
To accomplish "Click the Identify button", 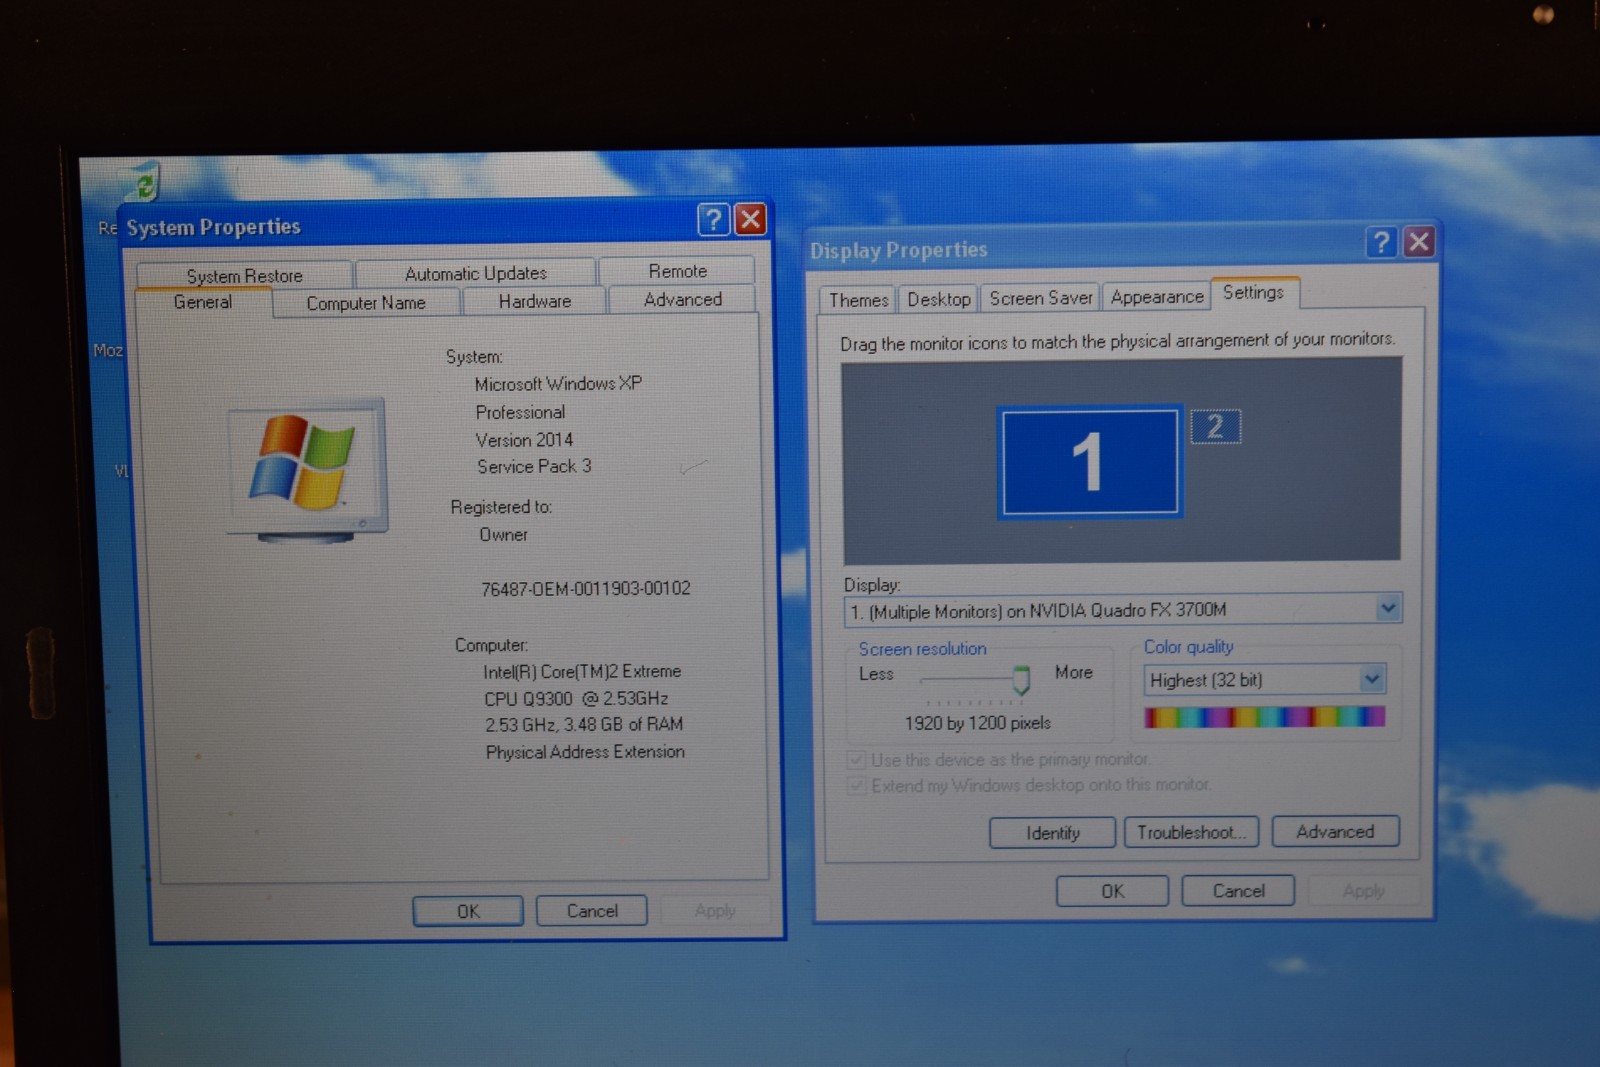I will click(x=1052, y=833).
